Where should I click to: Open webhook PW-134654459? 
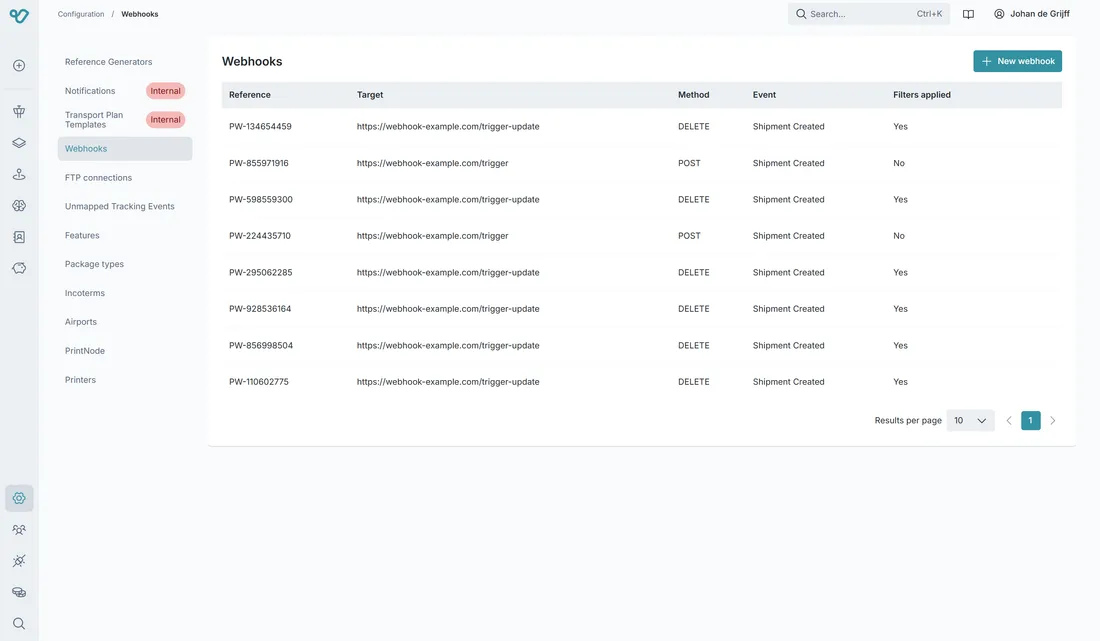[641, 126]
